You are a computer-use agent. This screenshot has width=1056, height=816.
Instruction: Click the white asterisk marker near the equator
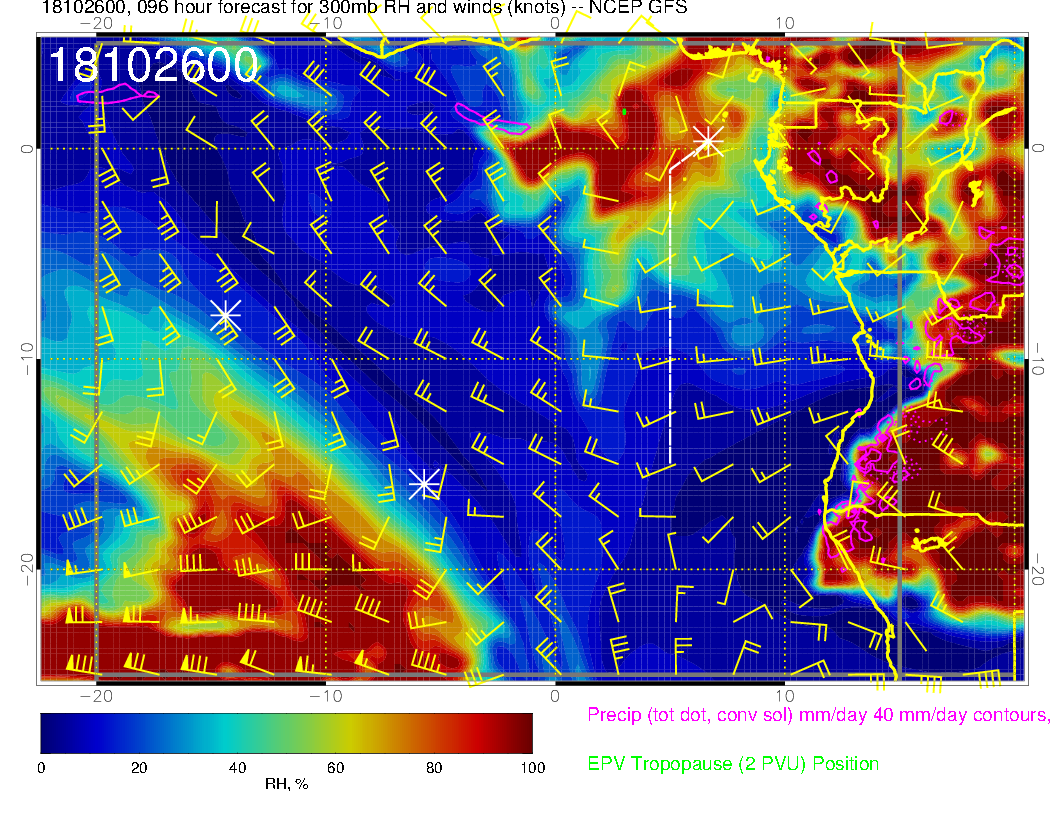tap(708, 139)
